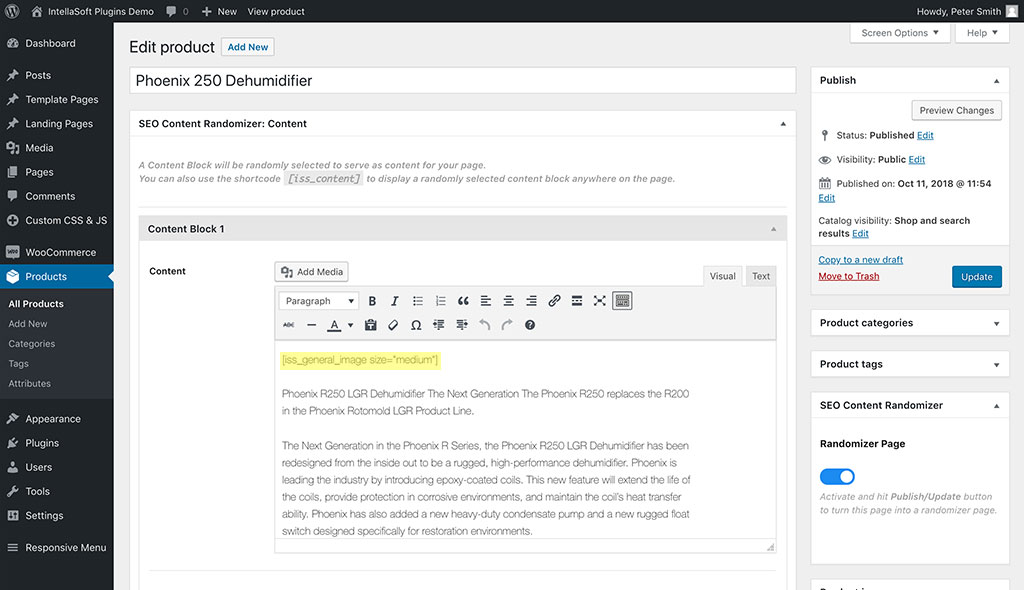1024x590 pixels.
Task: Apply strikethrough formatting
Action: 289,325
